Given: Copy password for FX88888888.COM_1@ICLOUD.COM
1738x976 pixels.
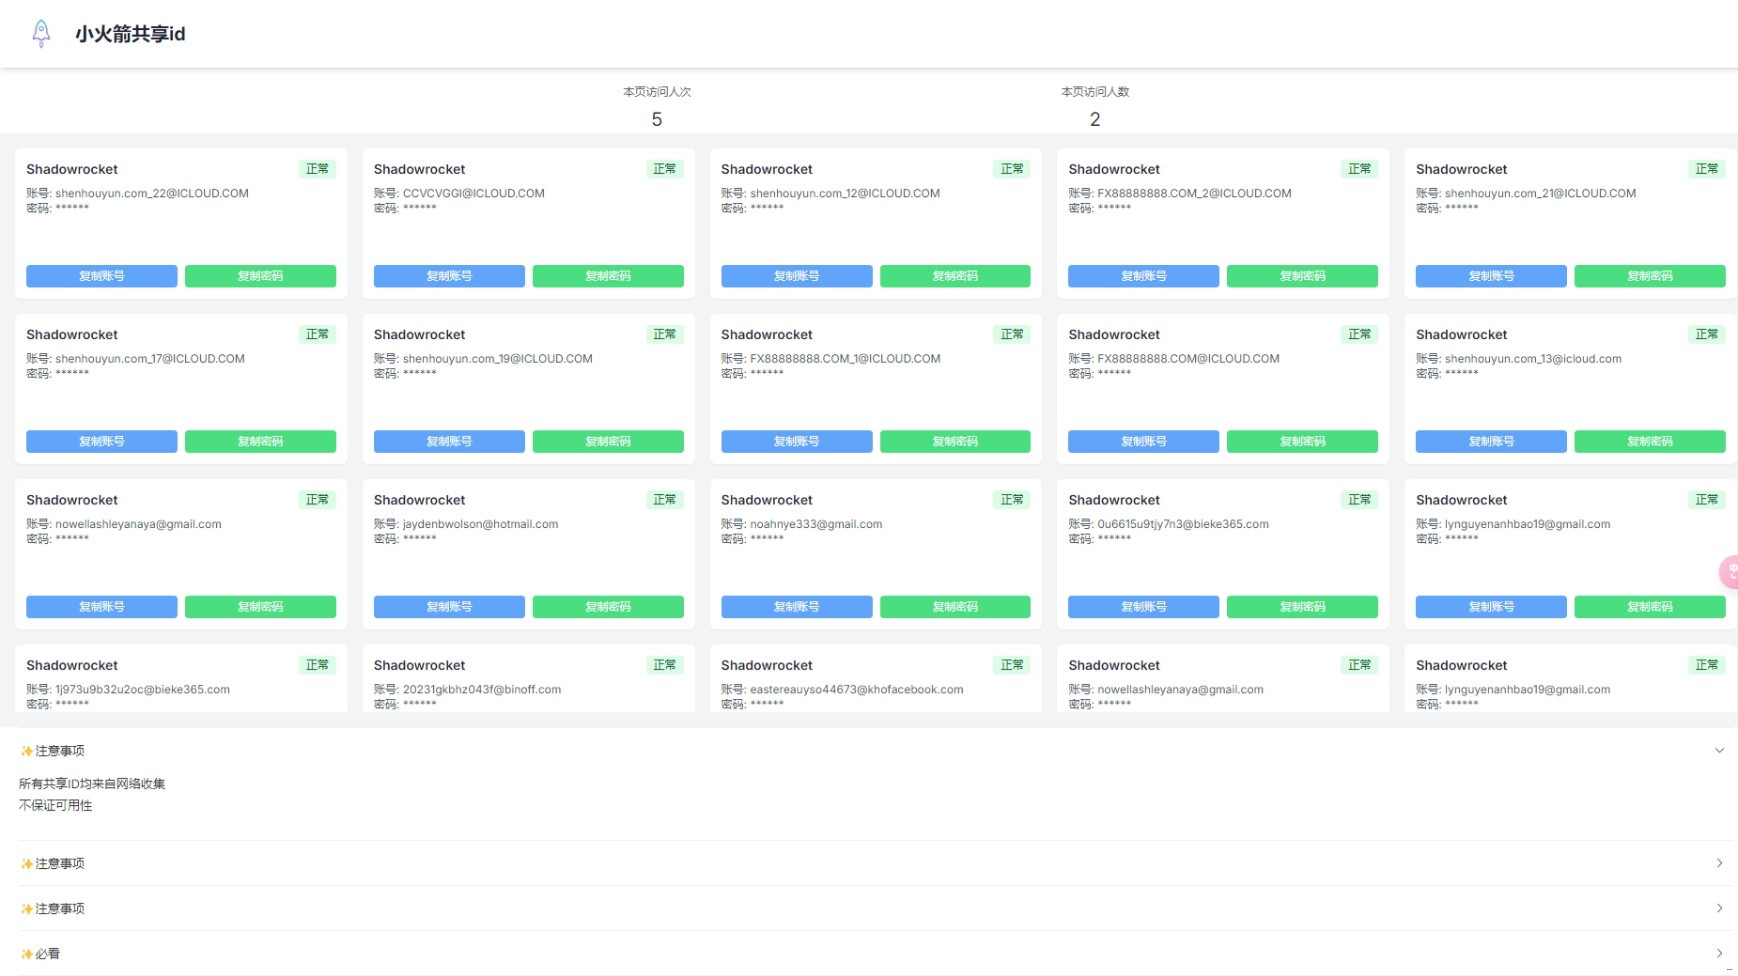Looking at the screenshot, I should pyautogui.click(x=954, y=441).
